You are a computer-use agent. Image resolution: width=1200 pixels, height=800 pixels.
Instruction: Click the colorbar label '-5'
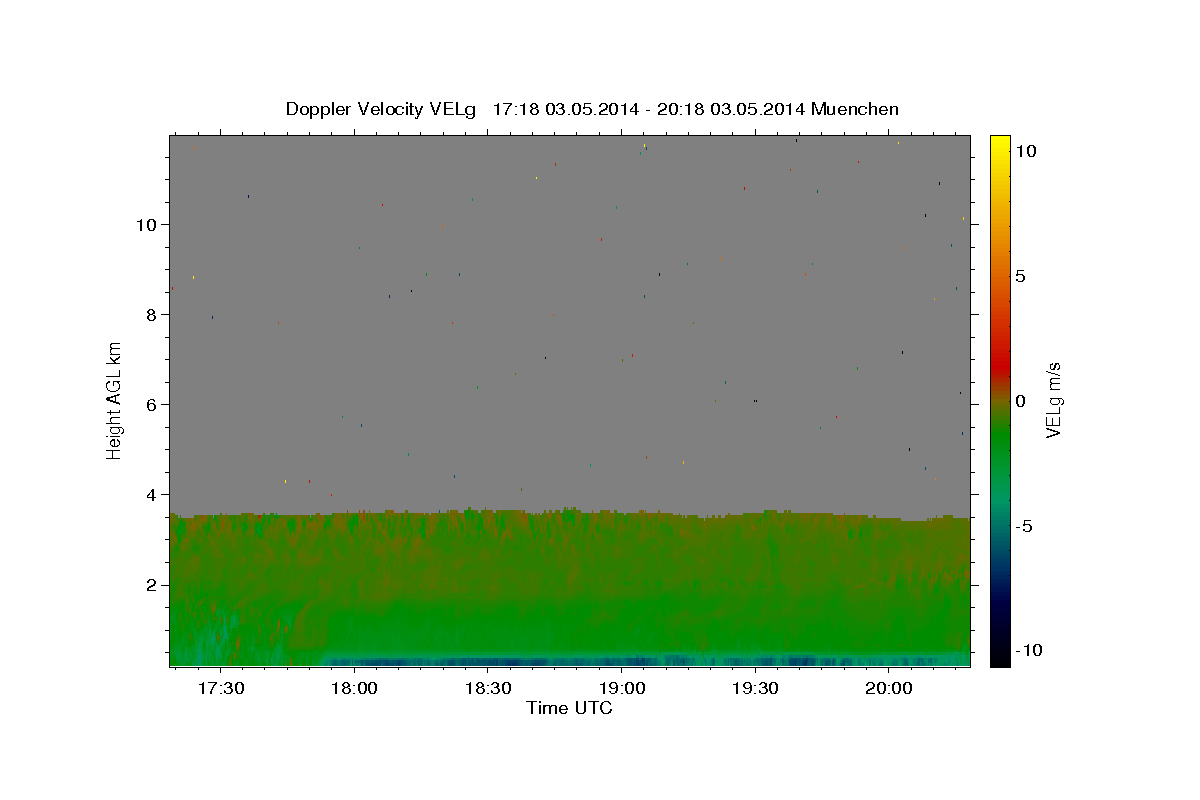[x=1024, y=526]
